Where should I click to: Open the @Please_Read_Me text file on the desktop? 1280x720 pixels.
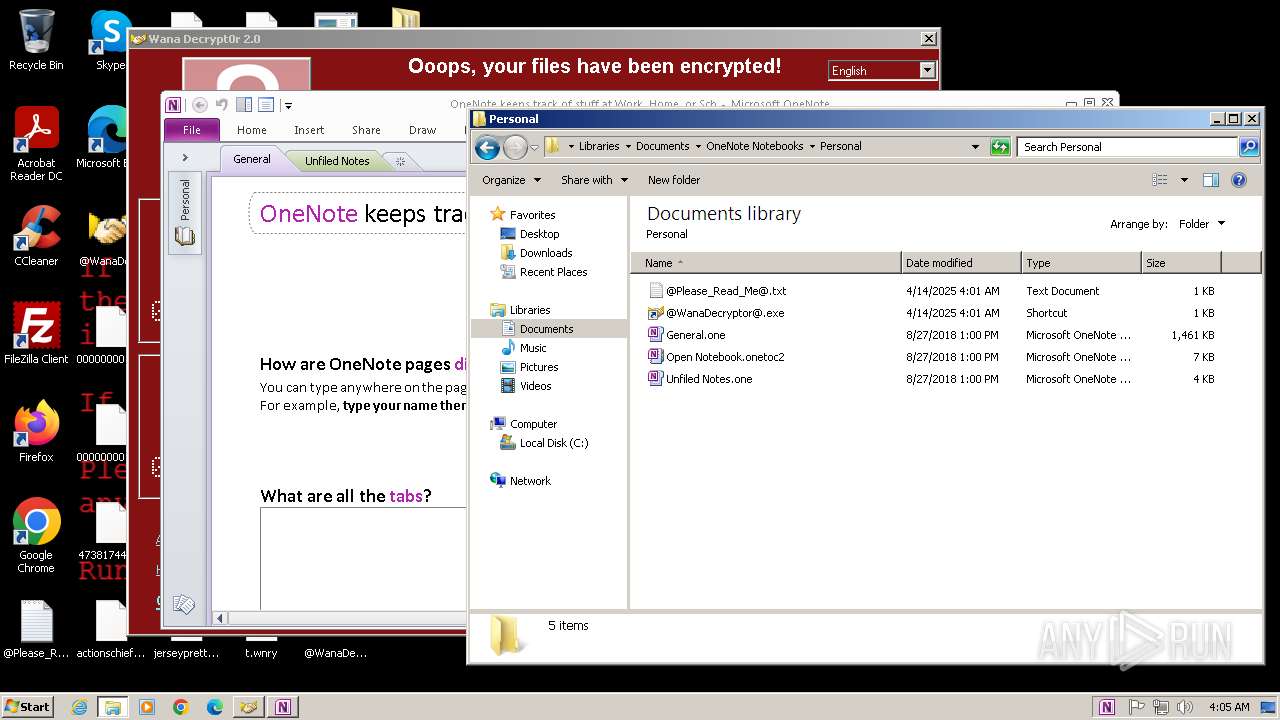coord(36,630)
